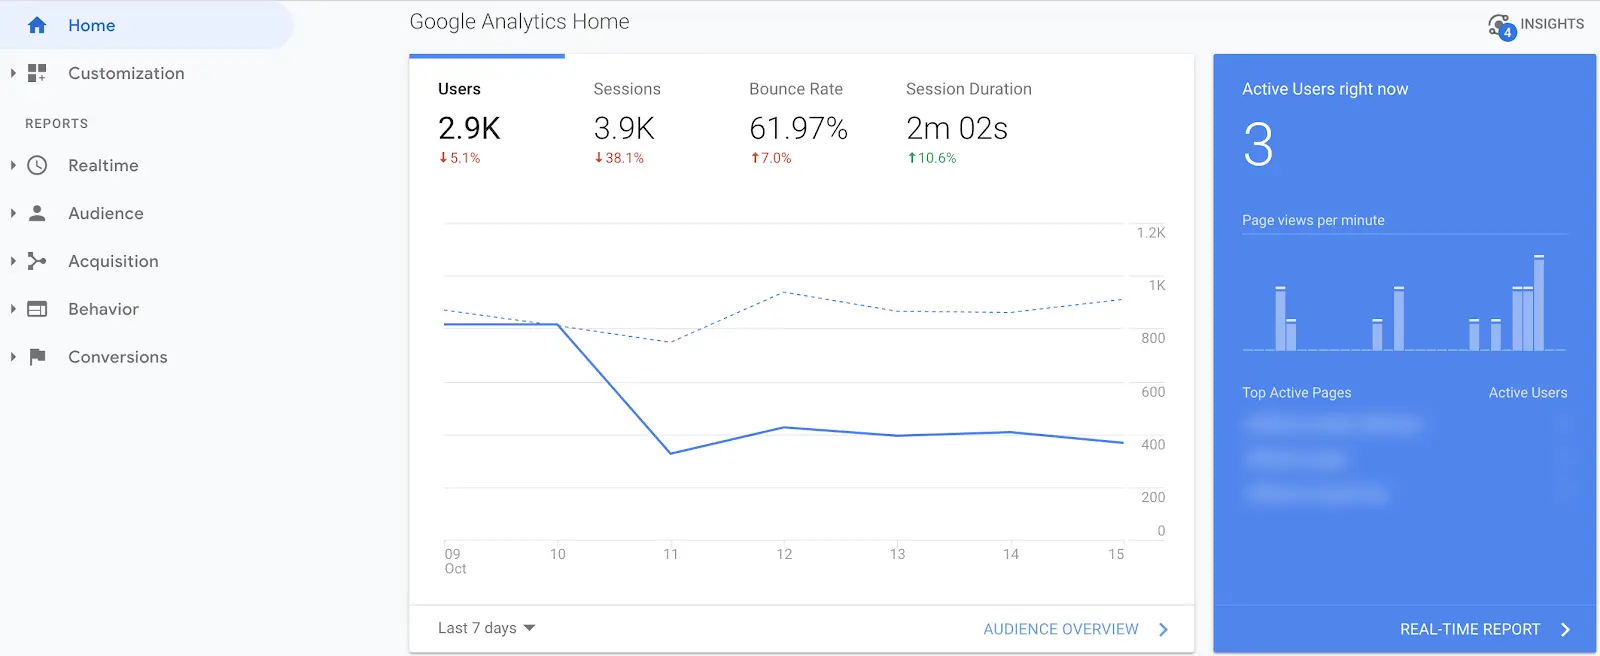This screenshot has height=656, width=1600.
Task: Open Audience reports label
Action: pos(106,213)
